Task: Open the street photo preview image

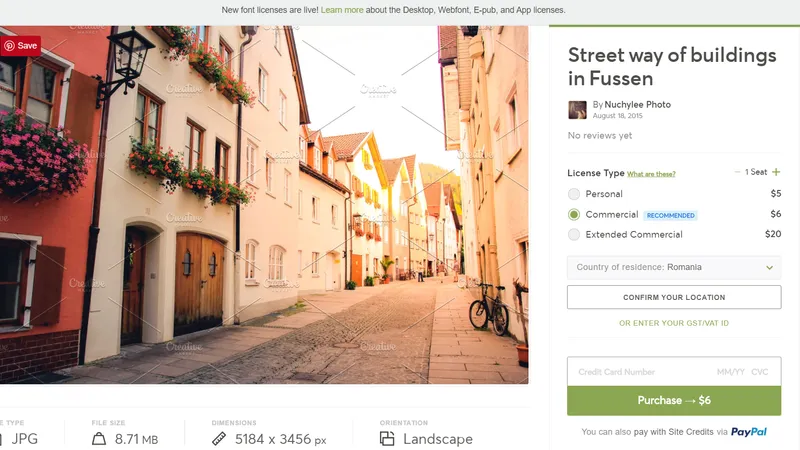Action: 264,204
